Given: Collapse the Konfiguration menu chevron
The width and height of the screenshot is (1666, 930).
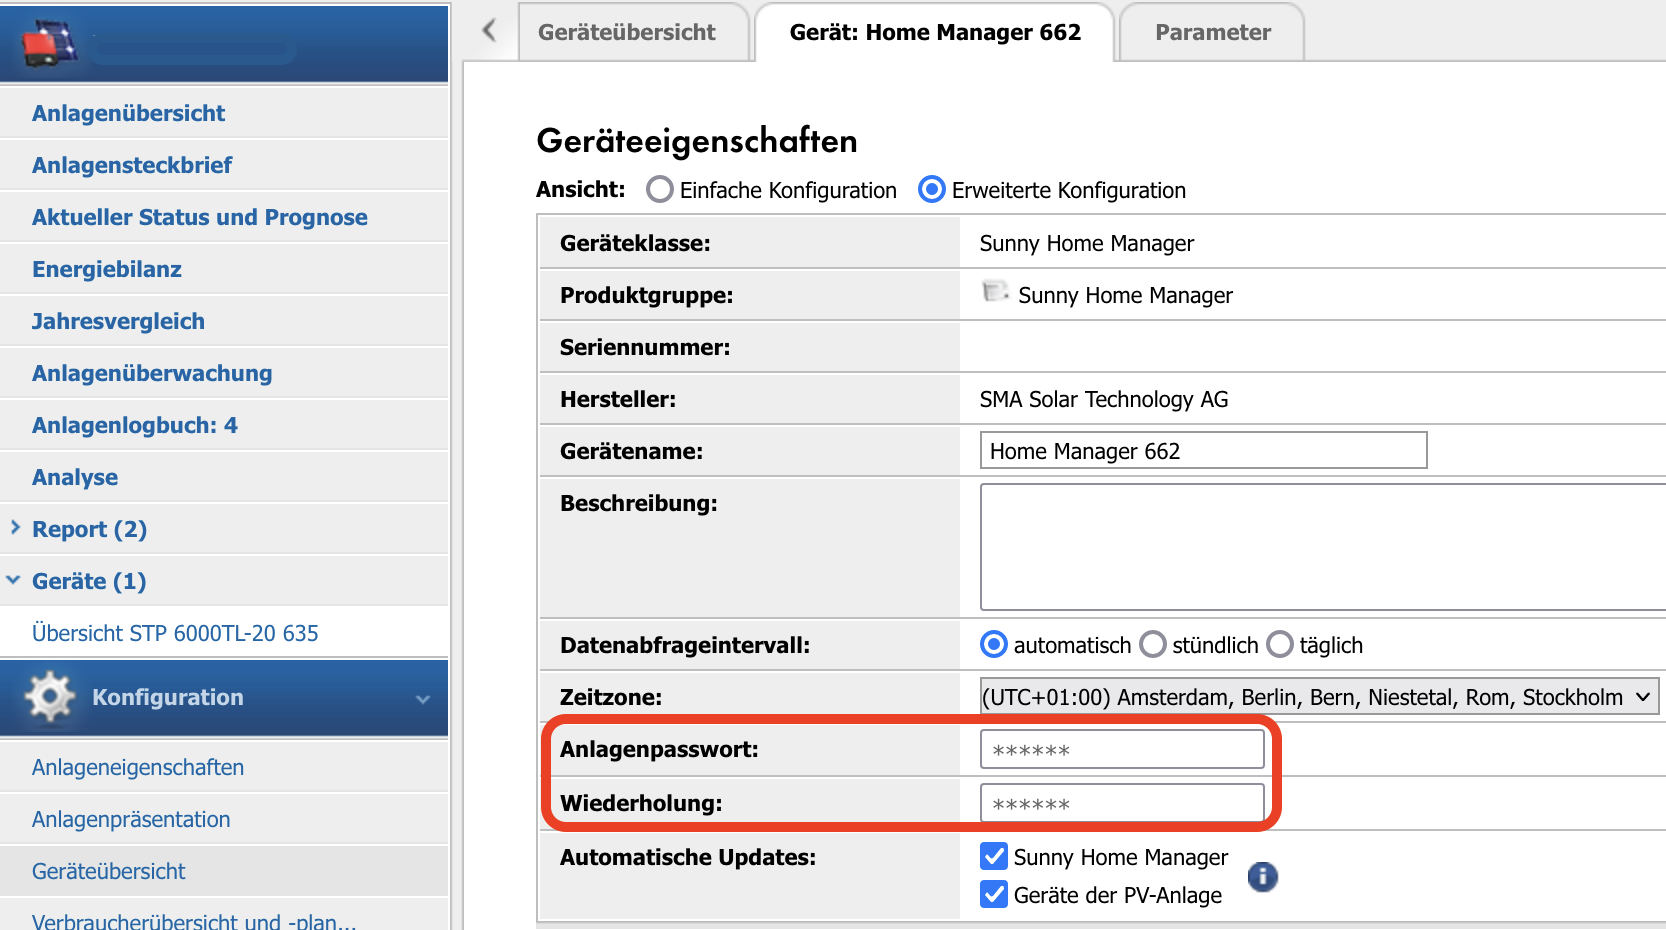Looking at the screenshot, I should pos(423,699).
